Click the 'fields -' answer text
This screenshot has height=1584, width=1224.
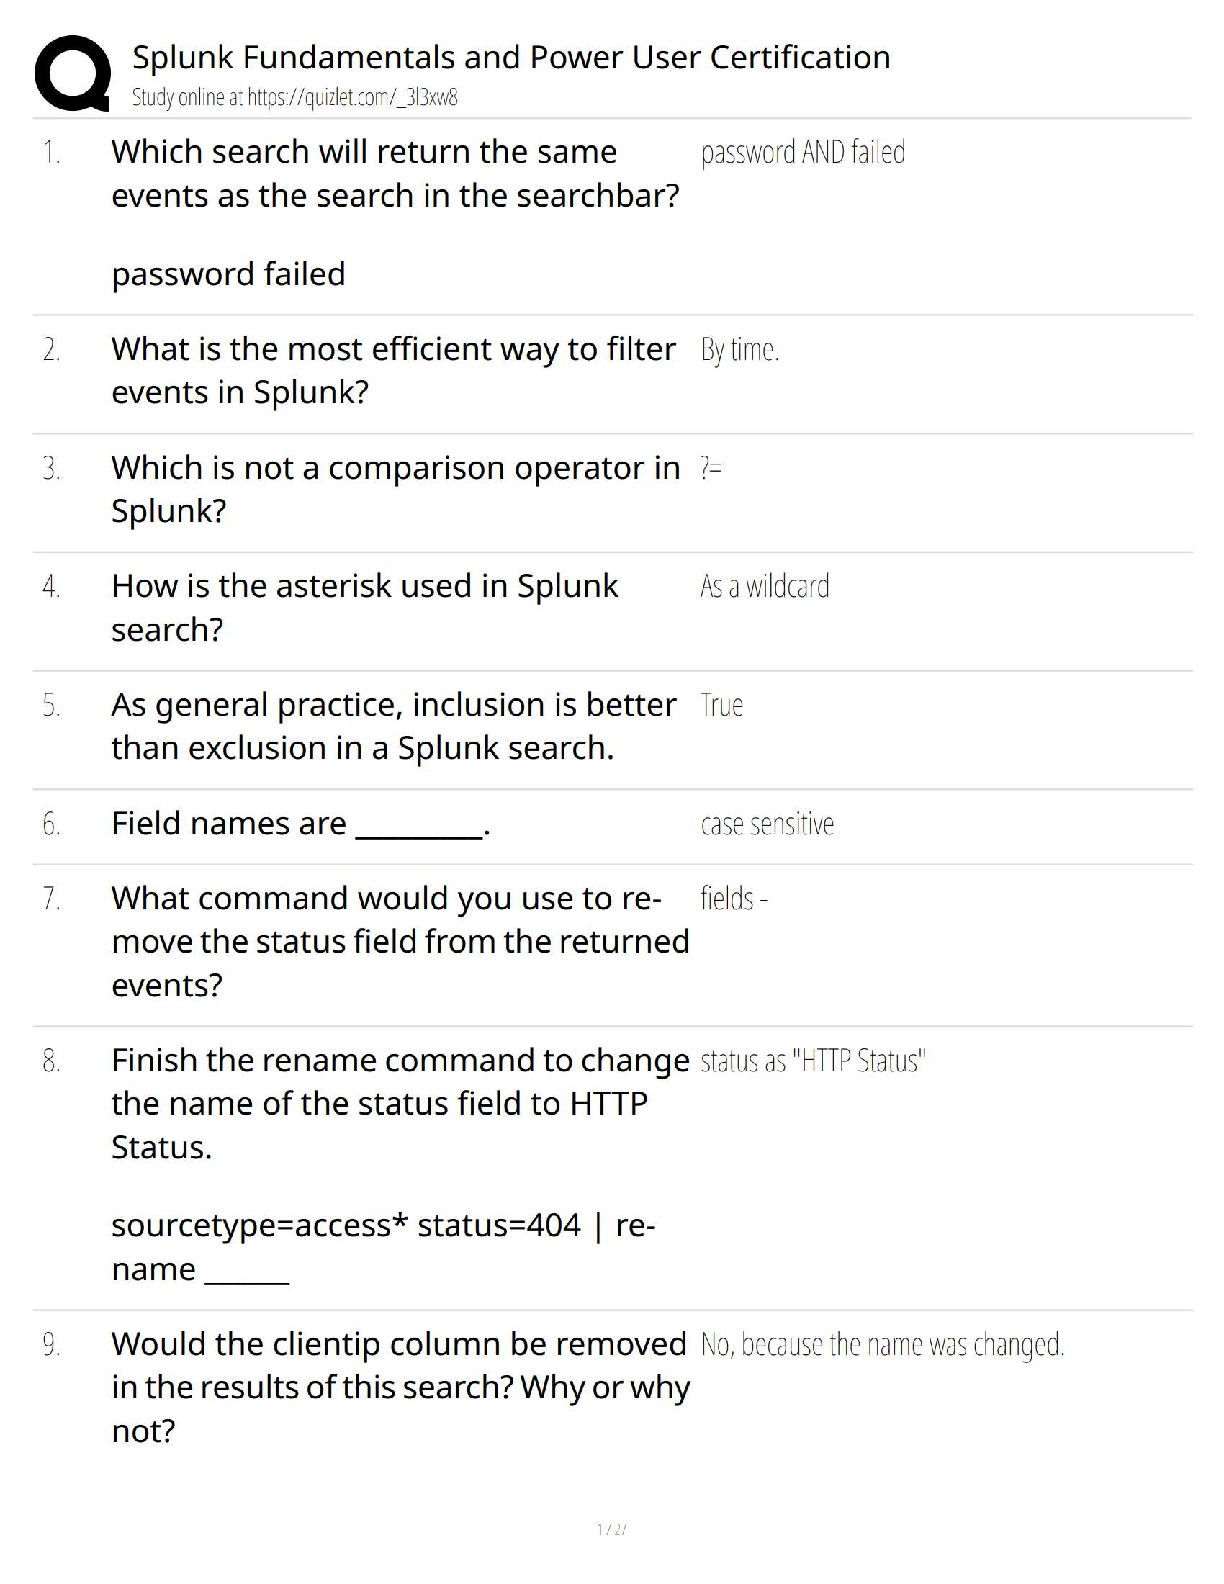(x=733, y=899)
